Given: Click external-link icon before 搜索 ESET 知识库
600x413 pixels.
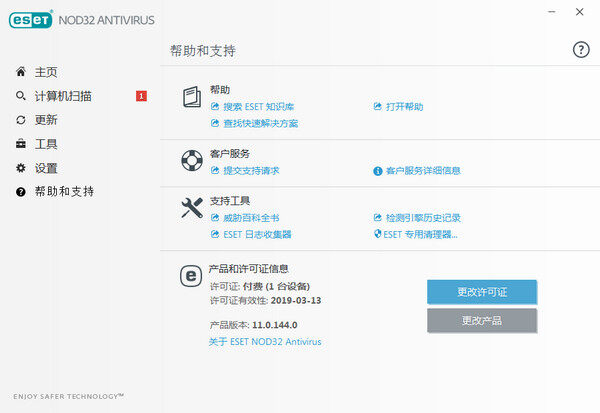Looking at the screenshot, I should pyautogui.click(x=215, y=106).
